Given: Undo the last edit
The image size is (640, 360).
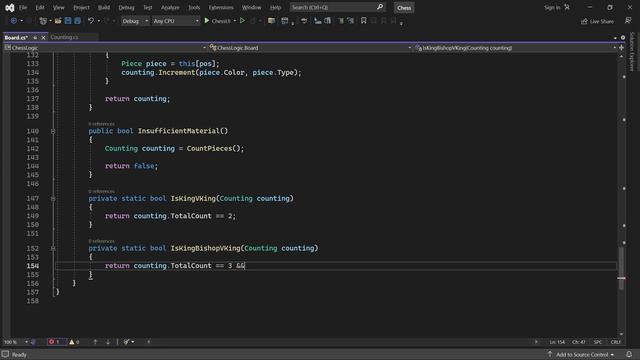Looking at the screenshot, I should click(91, 21).
